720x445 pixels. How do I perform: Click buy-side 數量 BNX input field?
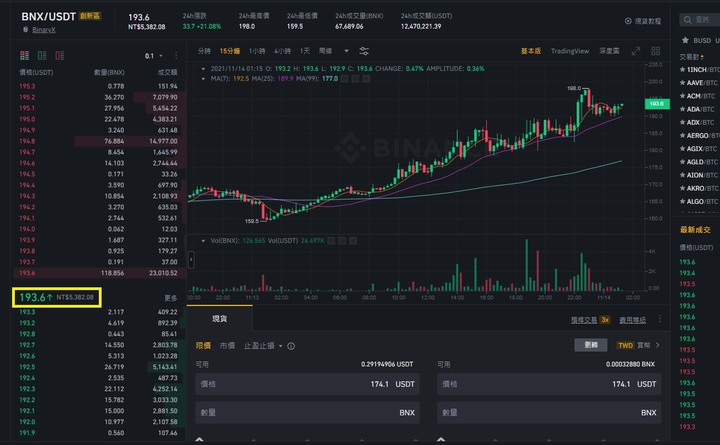(307, 412)
